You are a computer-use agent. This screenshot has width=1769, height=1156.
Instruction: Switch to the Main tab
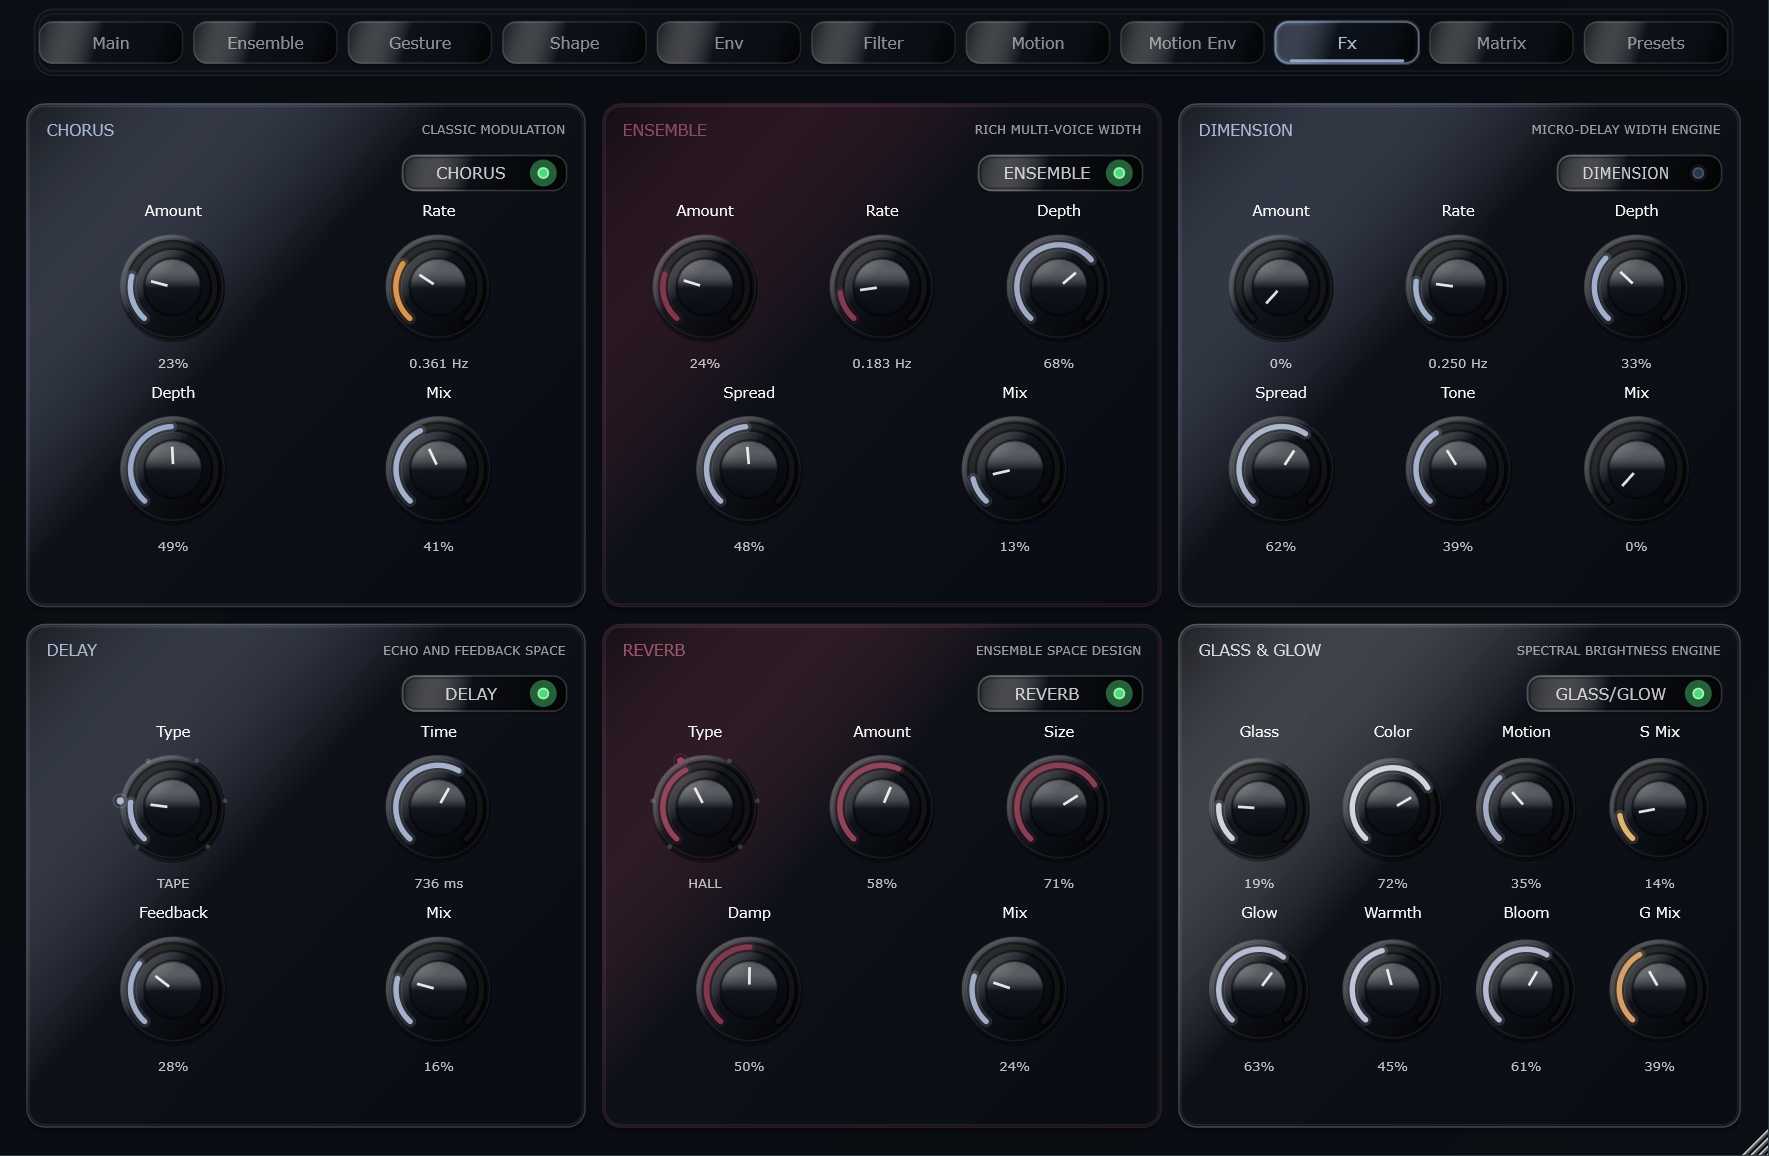110,43
